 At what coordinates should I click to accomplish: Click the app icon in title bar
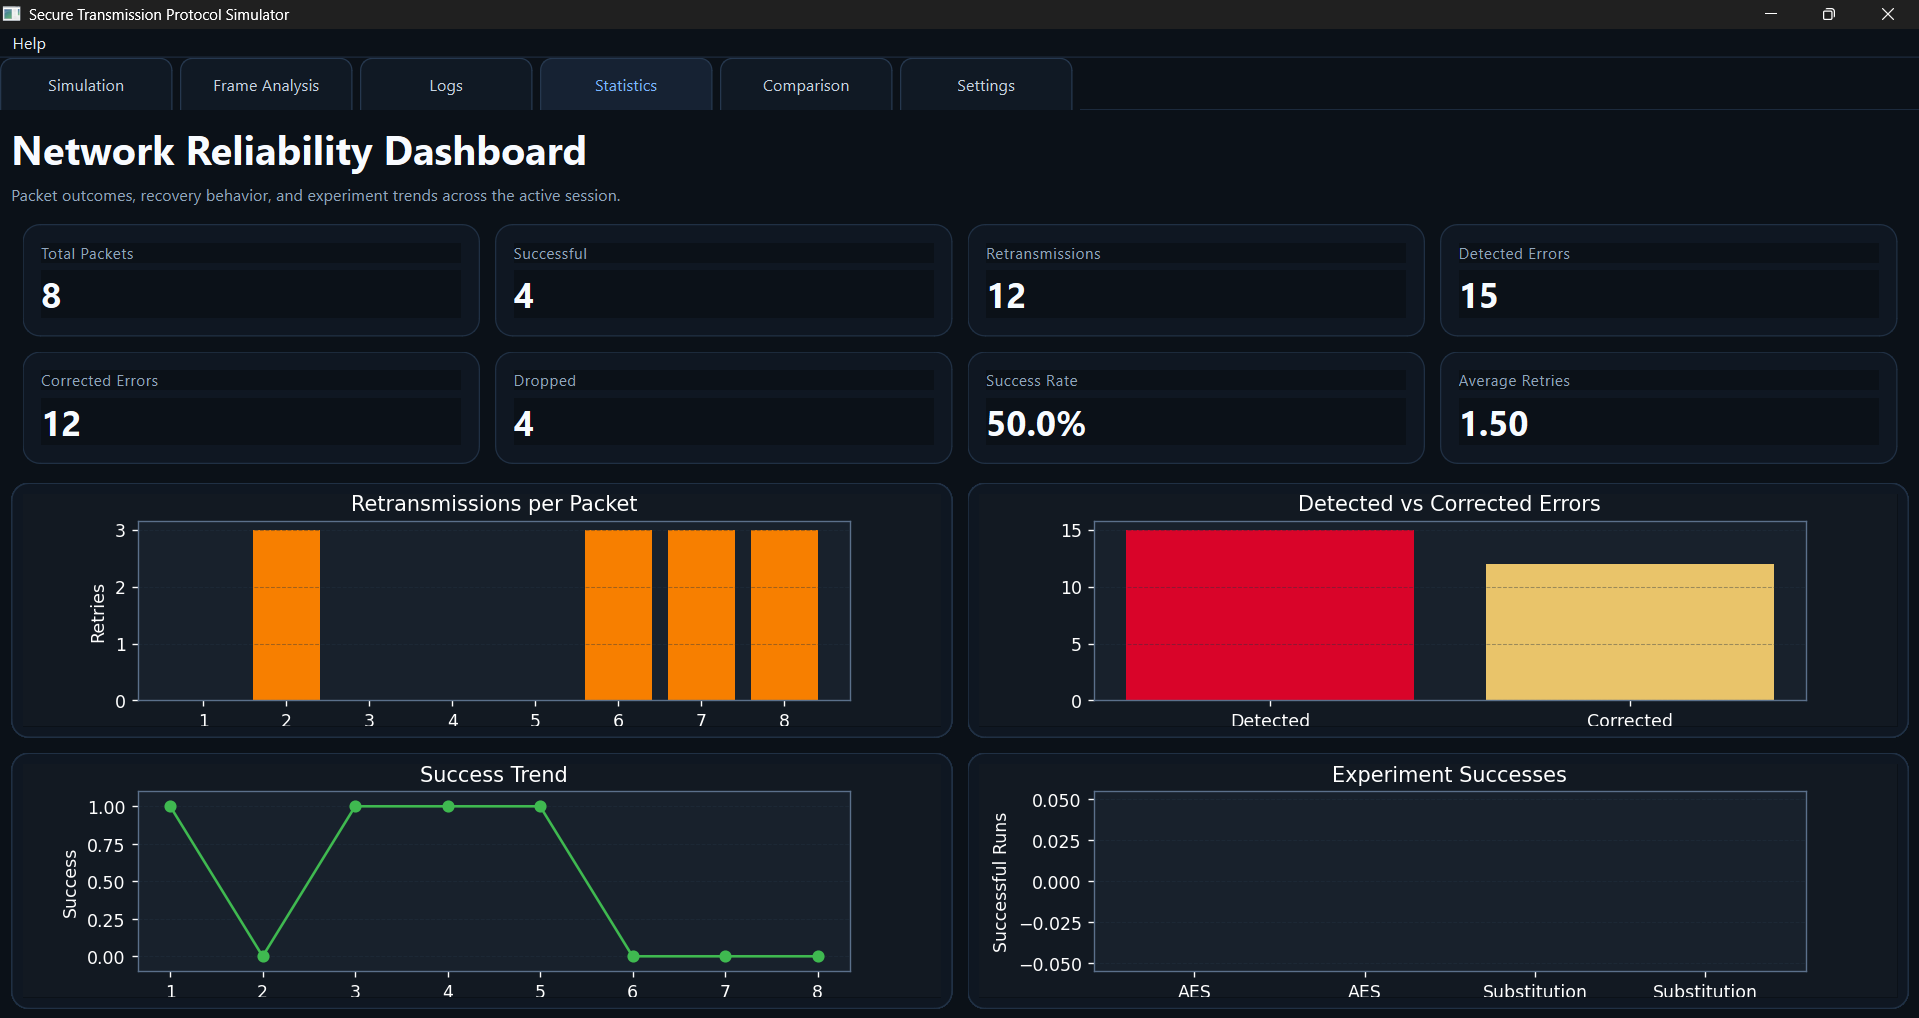pyautogui.click(x=12, y=14)
